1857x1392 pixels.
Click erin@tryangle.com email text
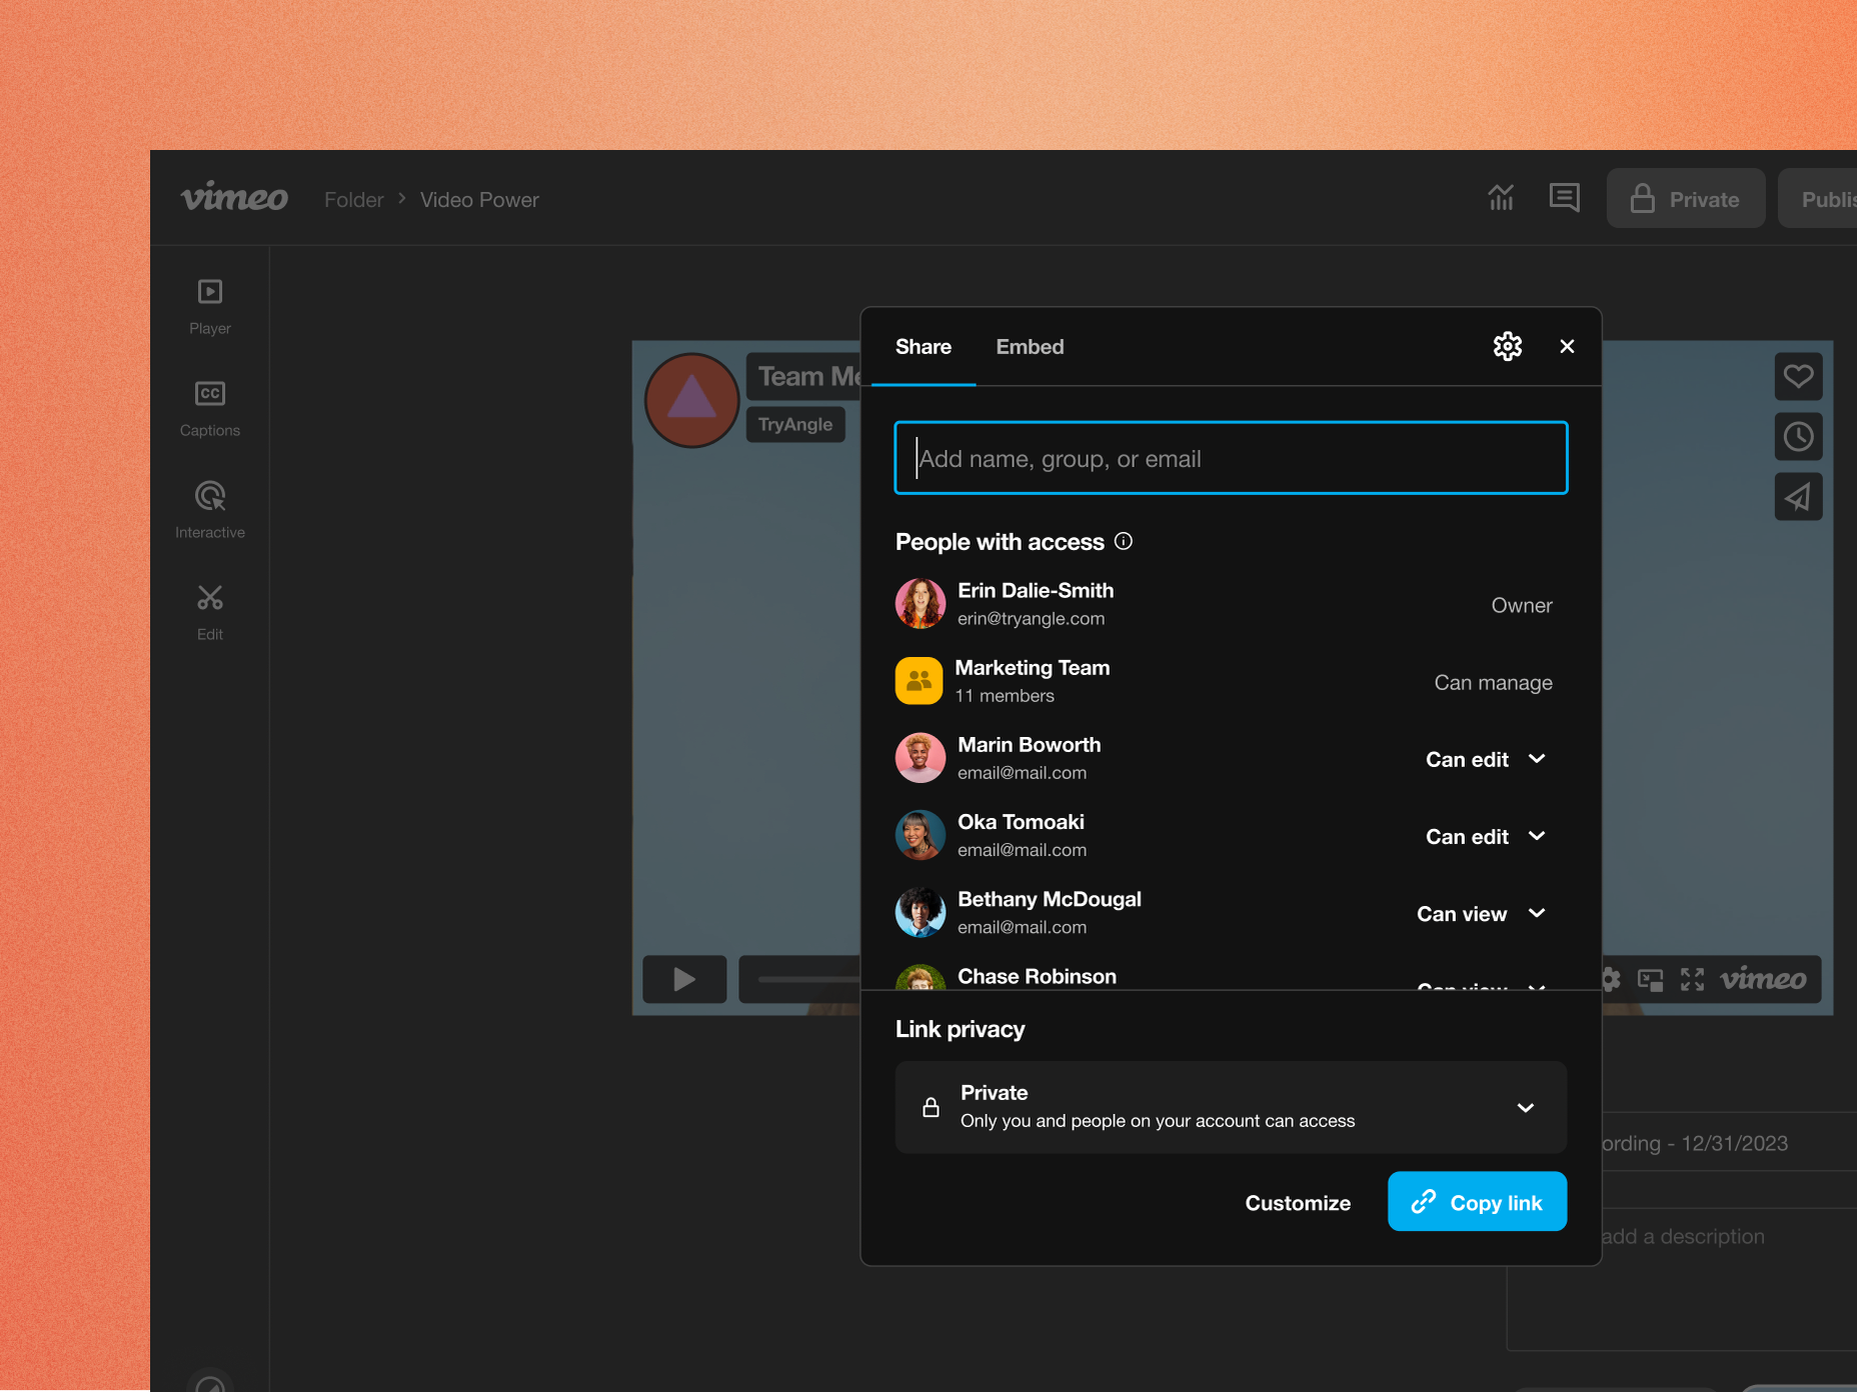(1031, 618)
